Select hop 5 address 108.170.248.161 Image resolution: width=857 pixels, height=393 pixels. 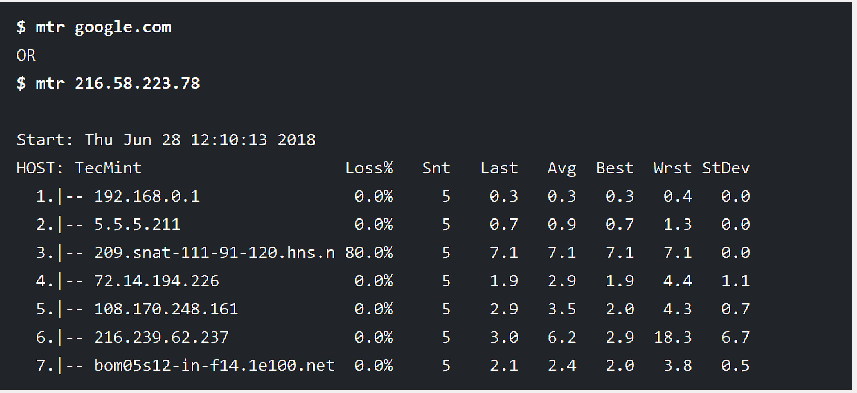tap(166, 309)
